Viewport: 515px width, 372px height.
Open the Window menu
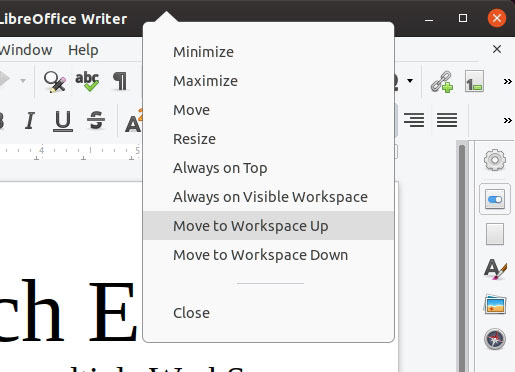[x=26, y=50]
